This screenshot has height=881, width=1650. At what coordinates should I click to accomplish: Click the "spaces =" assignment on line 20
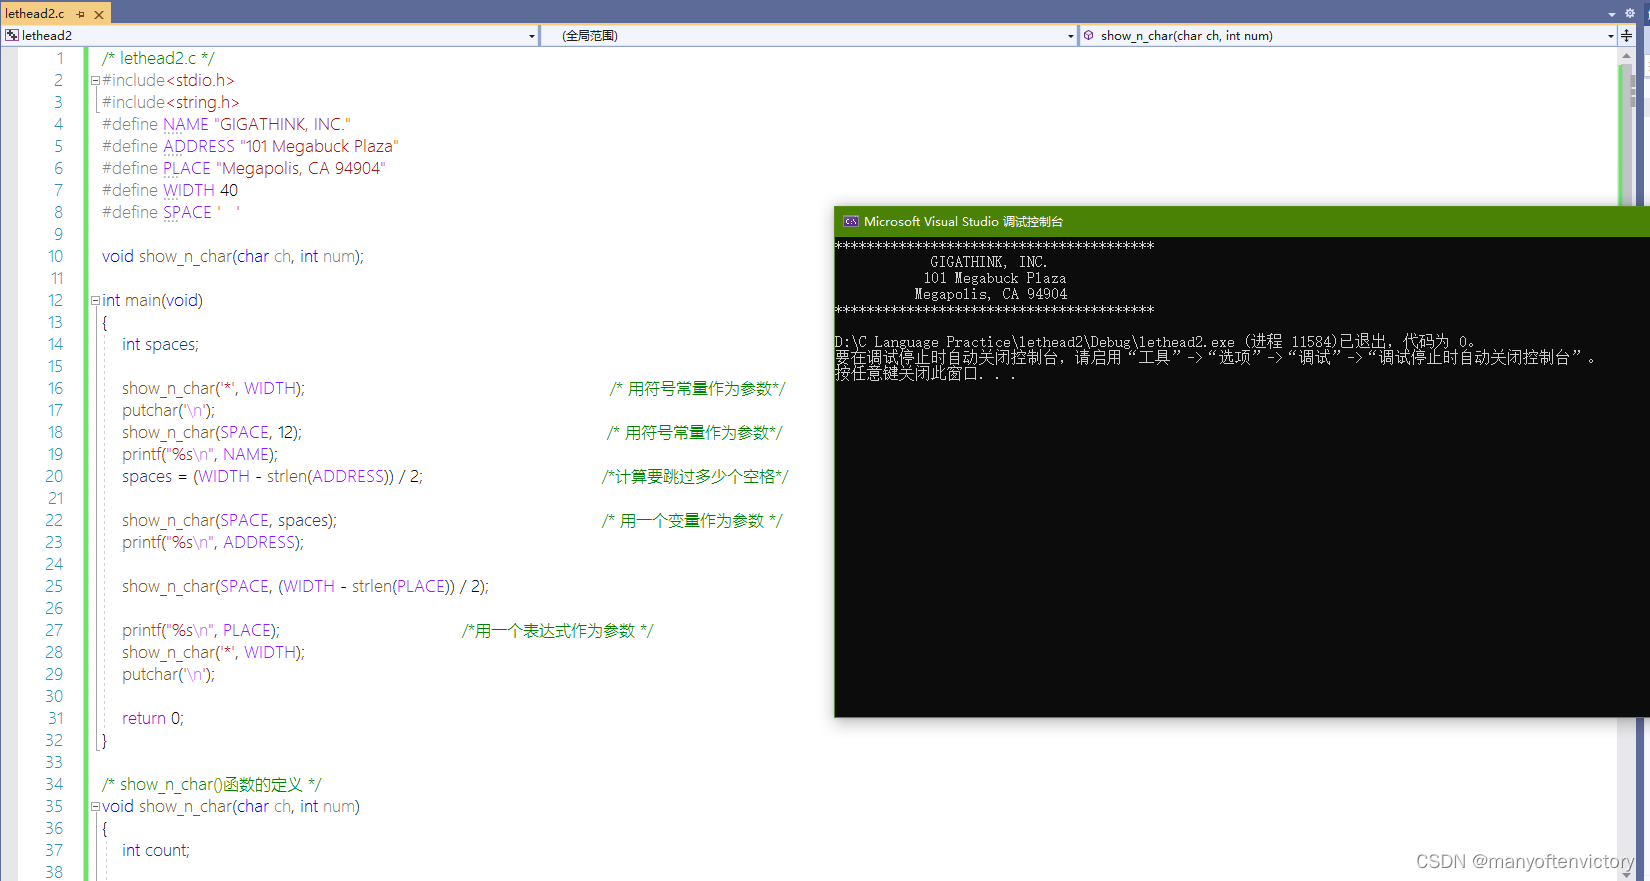(272, 476)
